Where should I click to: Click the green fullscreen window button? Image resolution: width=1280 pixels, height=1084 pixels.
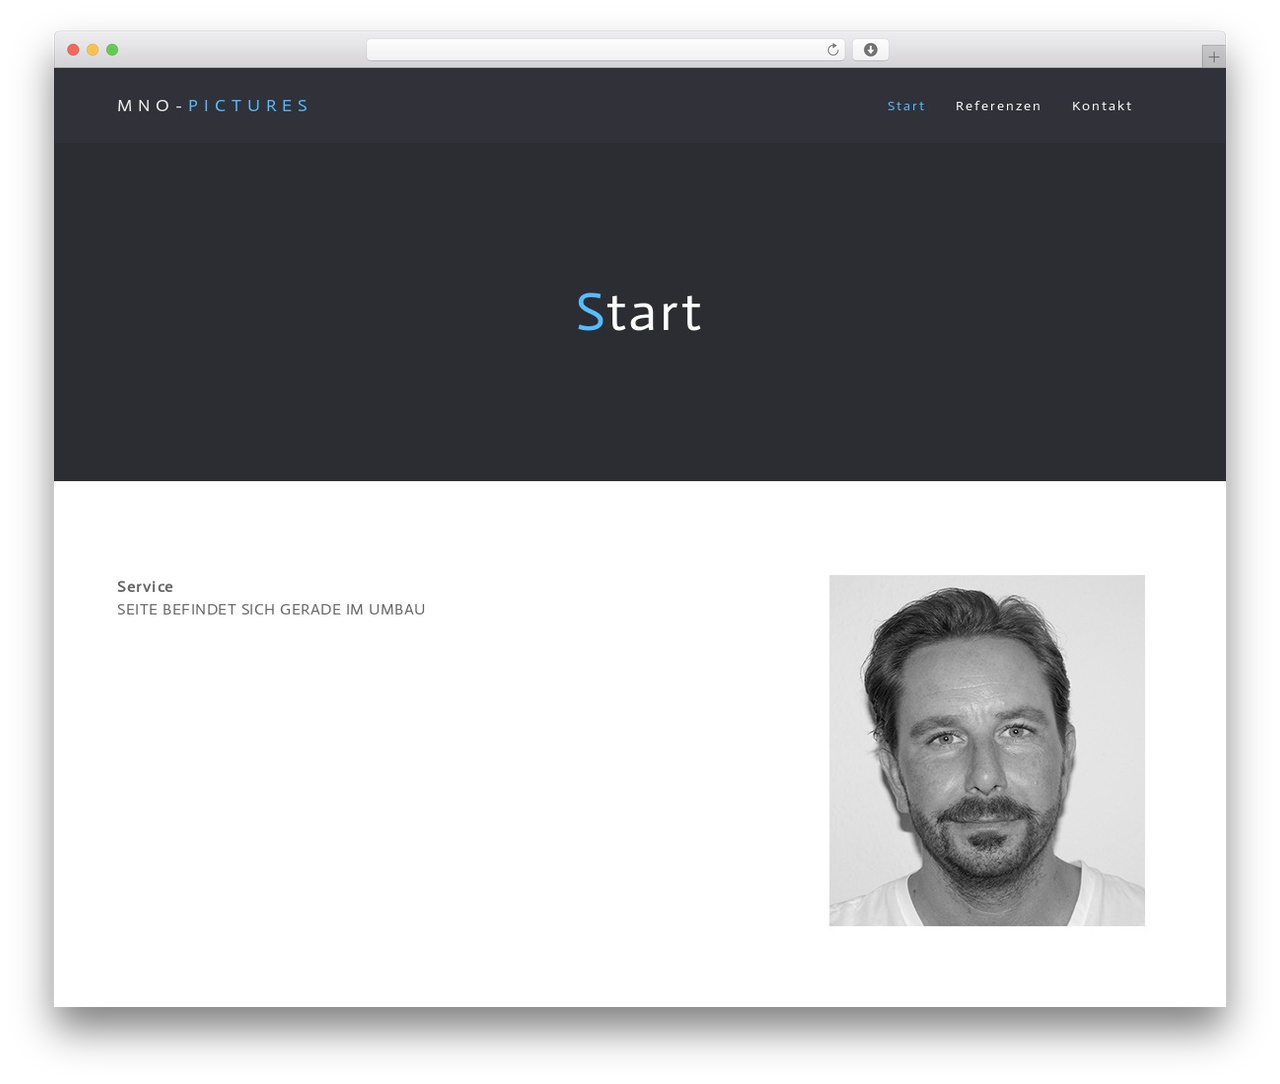112,50
